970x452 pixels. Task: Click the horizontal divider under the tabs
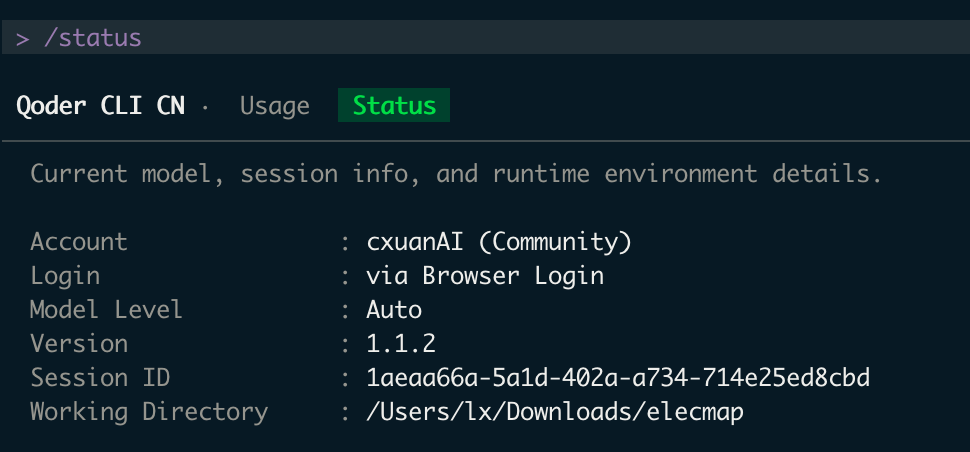486,141
